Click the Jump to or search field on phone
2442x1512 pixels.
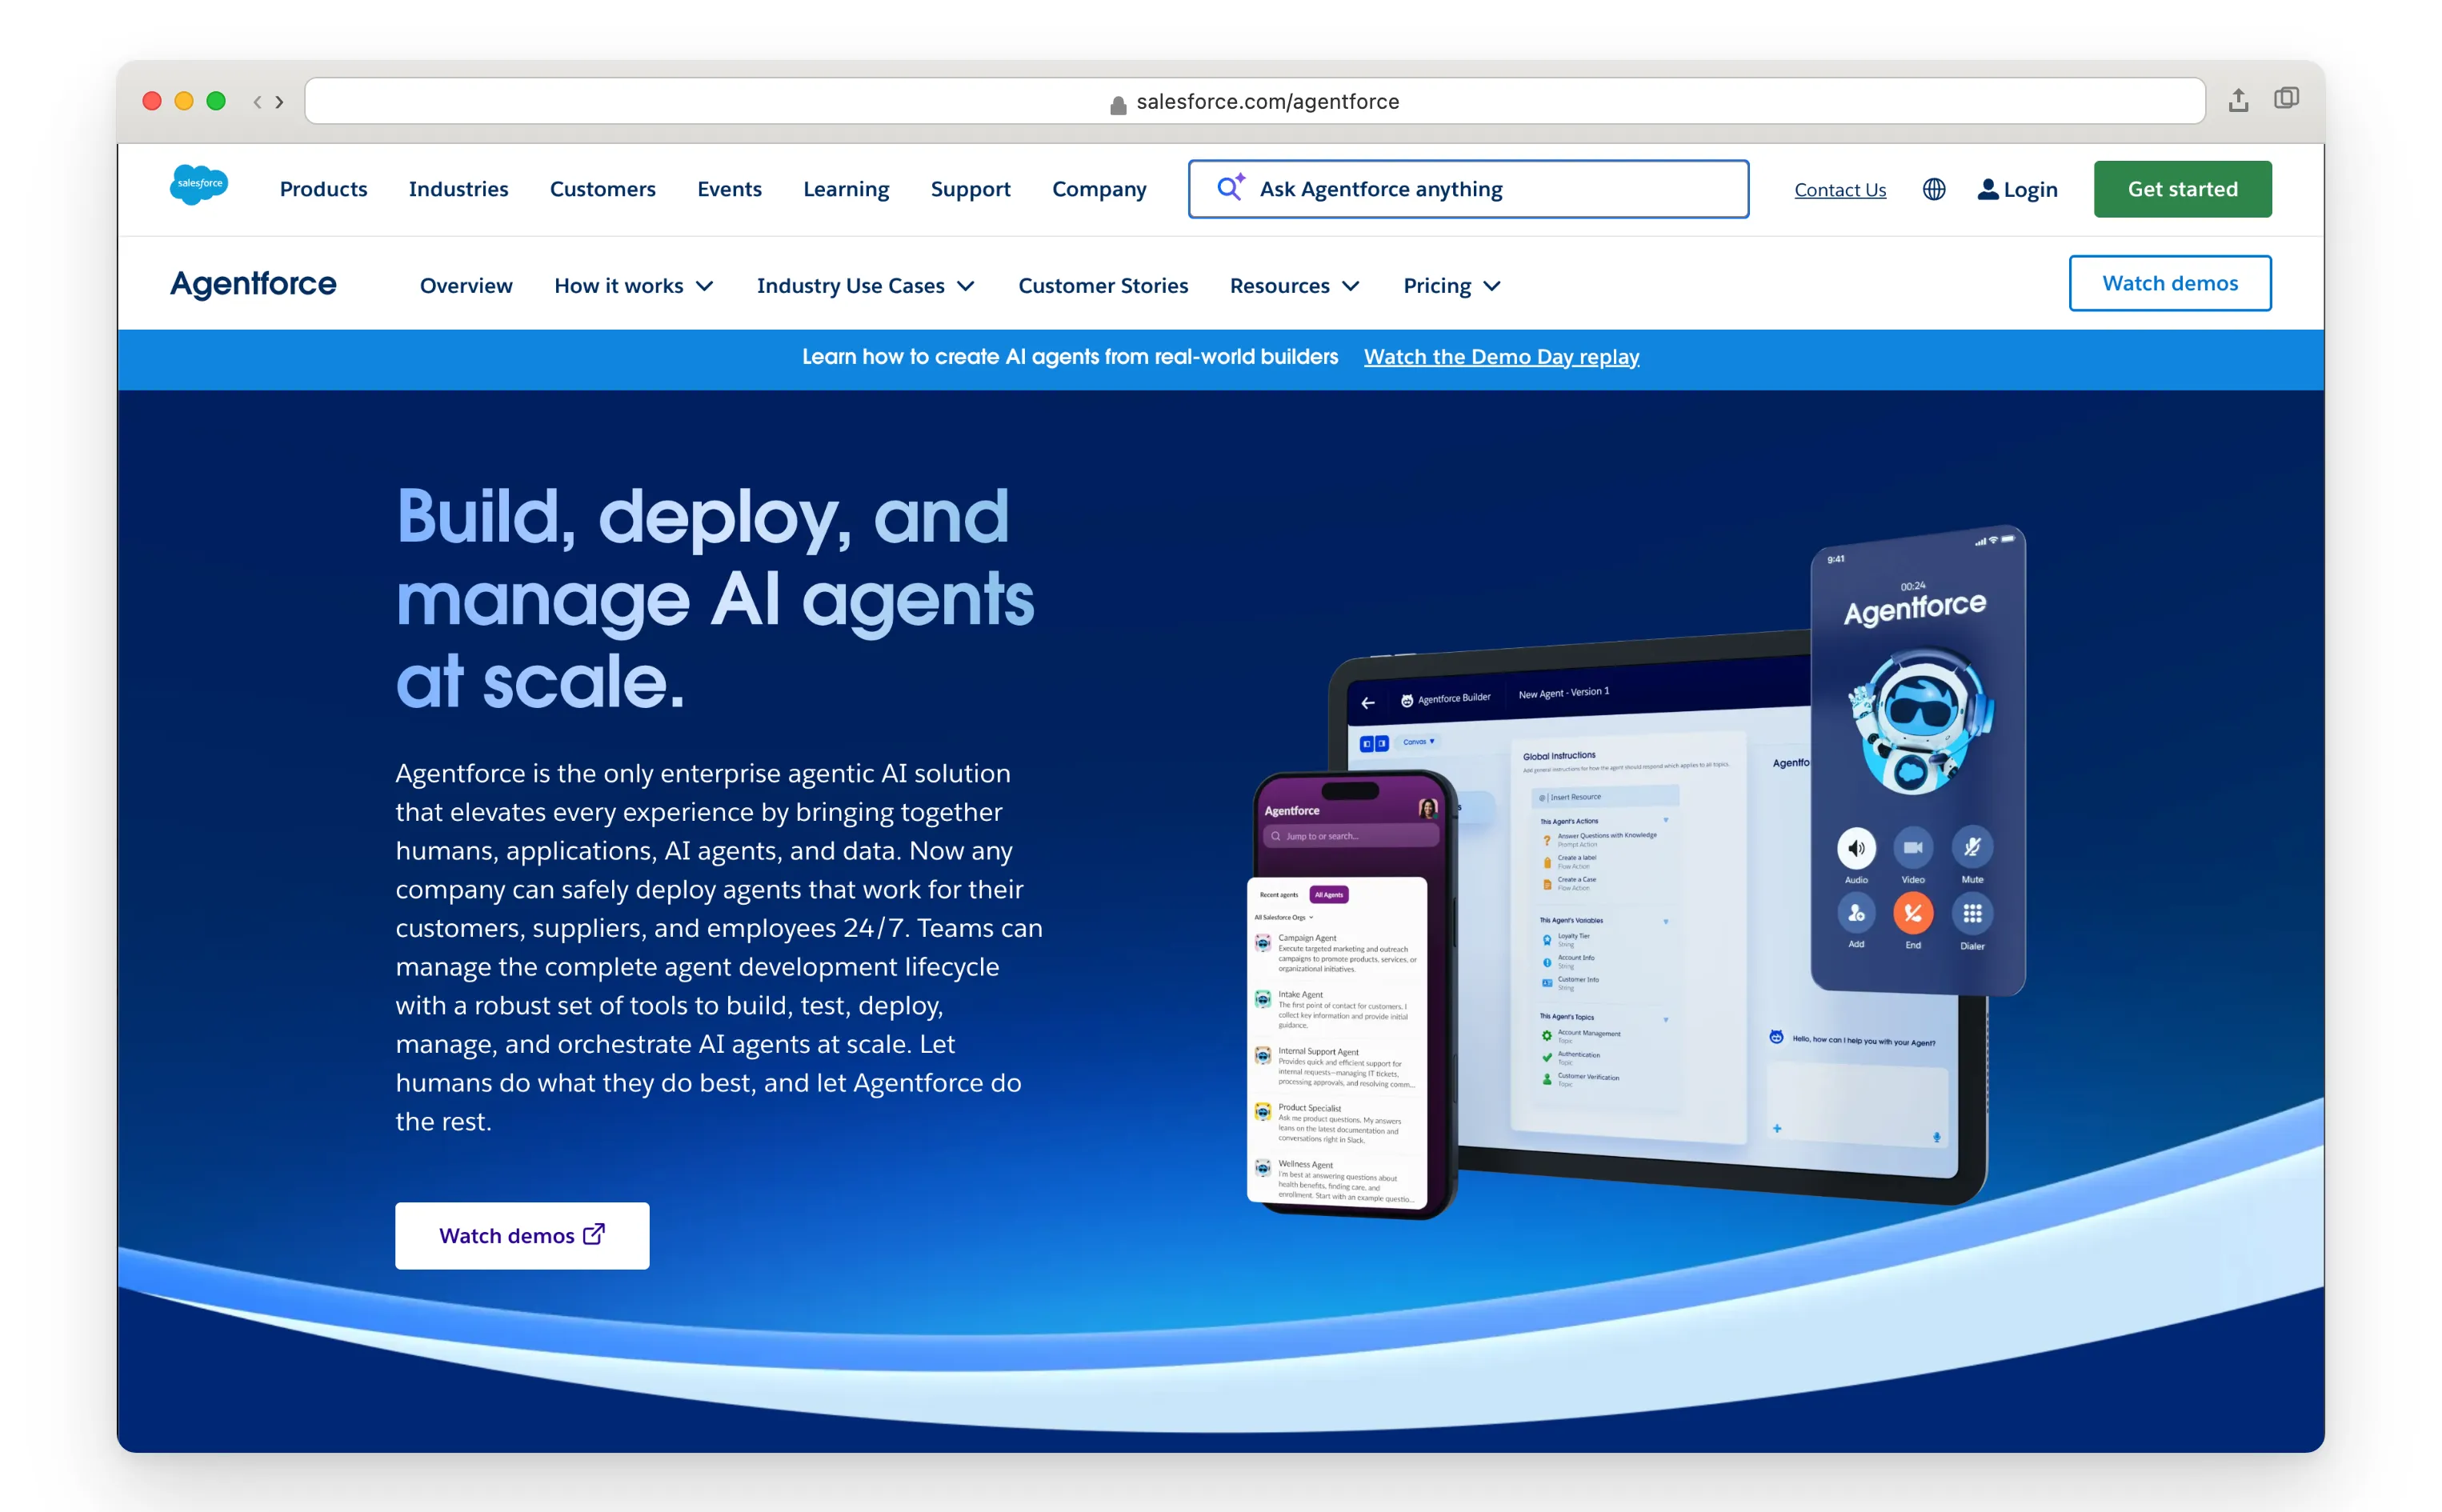(1349, 836)
